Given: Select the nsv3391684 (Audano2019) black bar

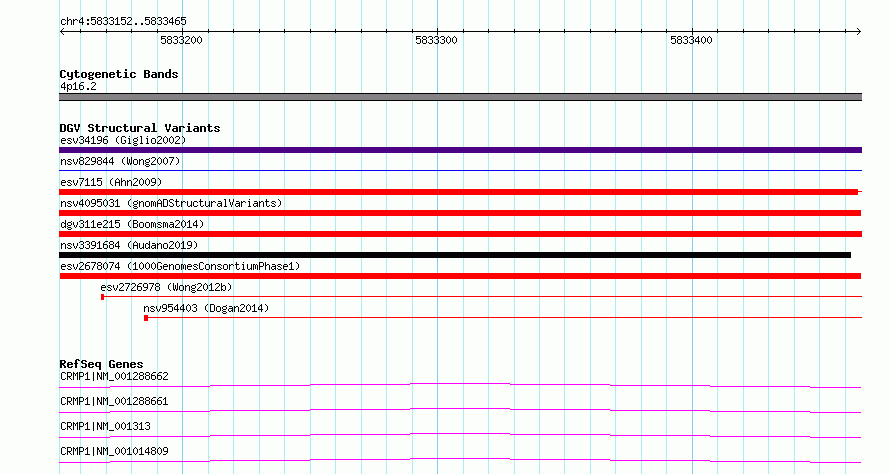Looking at the screenshot, I should [455, 255].
